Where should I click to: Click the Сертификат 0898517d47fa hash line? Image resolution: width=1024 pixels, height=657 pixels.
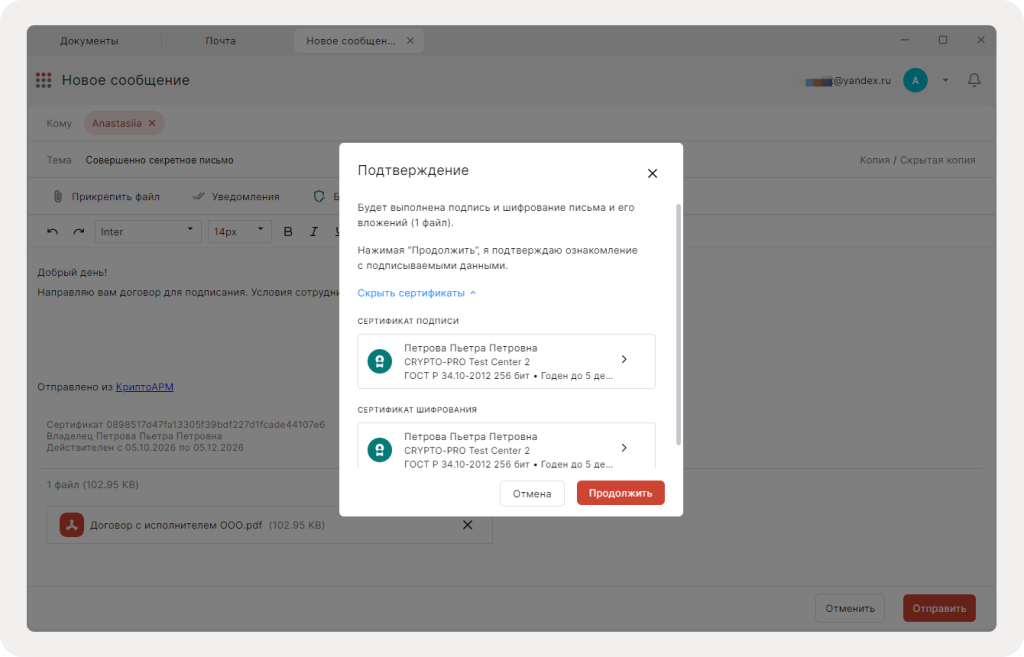[185, 425]
